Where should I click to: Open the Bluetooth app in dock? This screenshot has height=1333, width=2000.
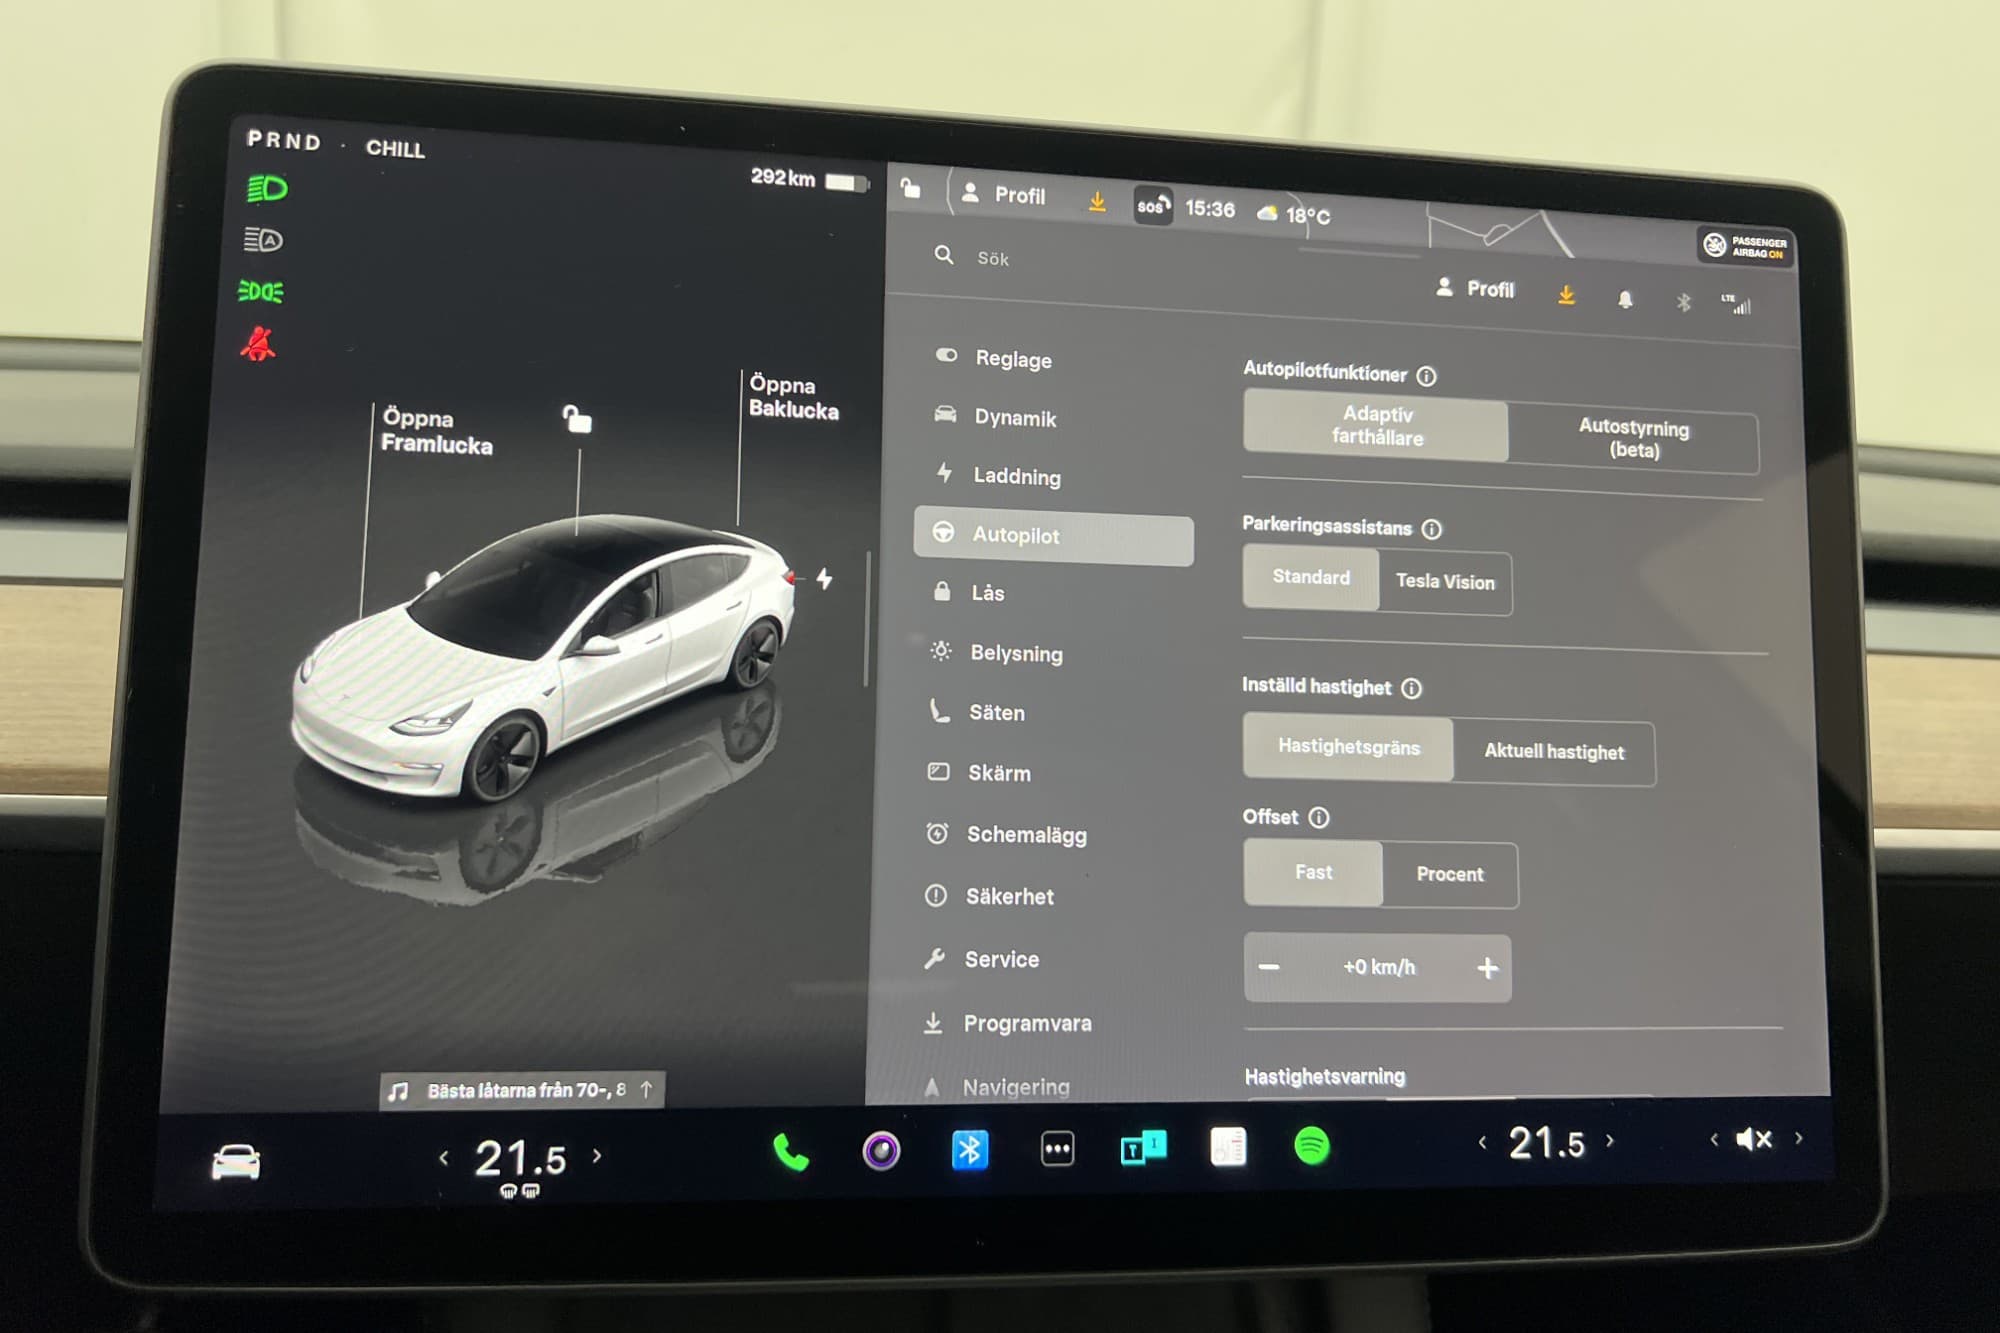tap(969, 1150)
